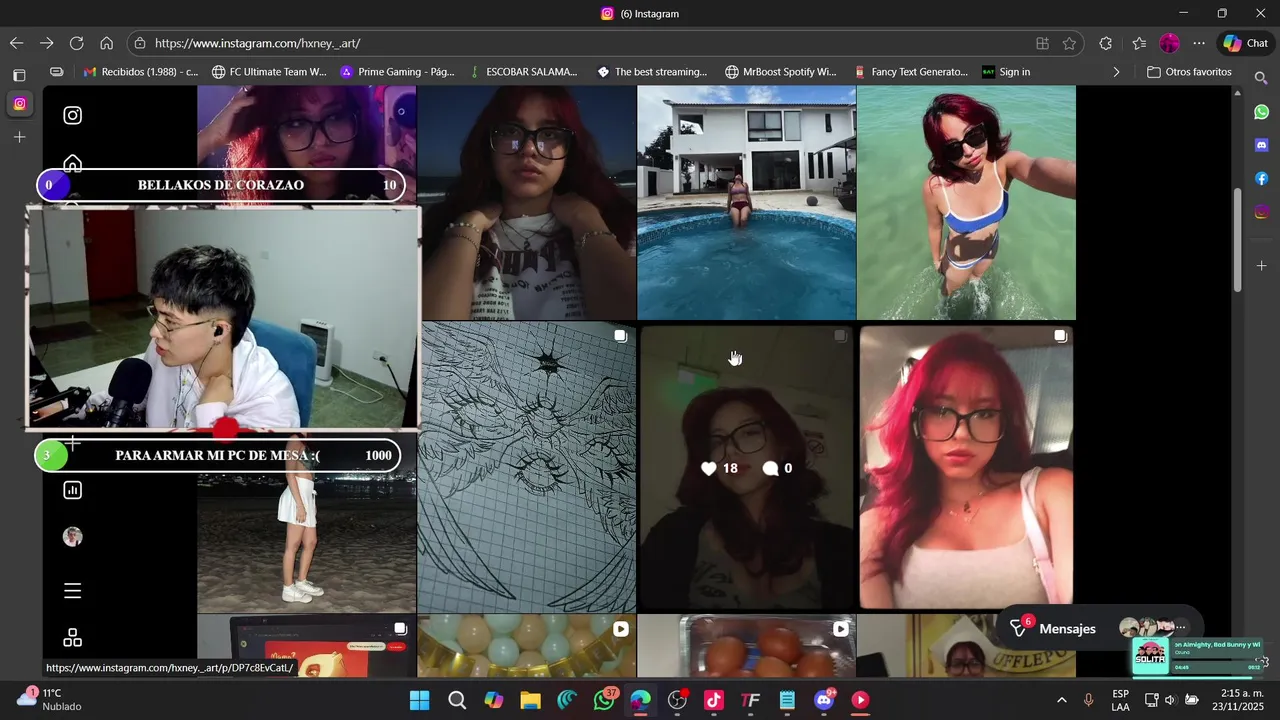
Task: Open Prime Gaming bookmark
Action: click(x=397, y=72)
